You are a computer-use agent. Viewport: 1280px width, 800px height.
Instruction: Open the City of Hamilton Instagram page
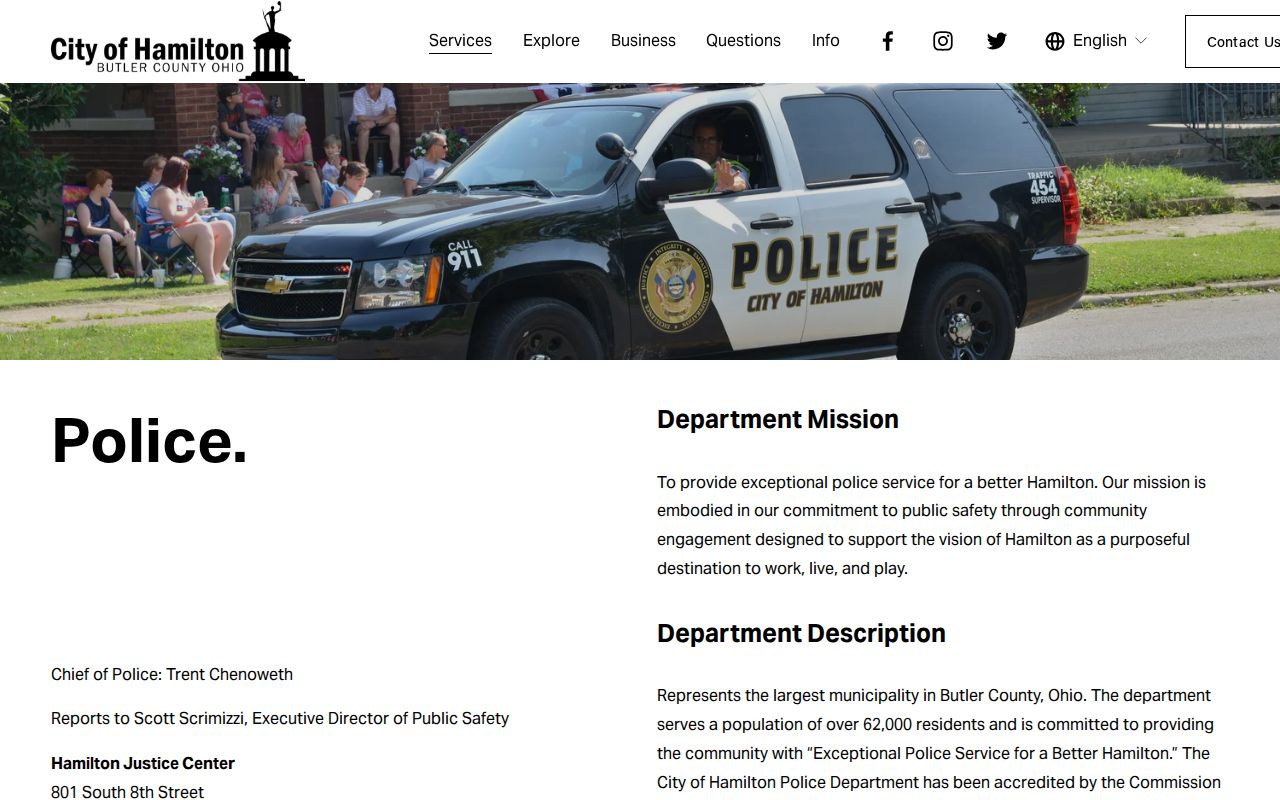pos(942,41)
